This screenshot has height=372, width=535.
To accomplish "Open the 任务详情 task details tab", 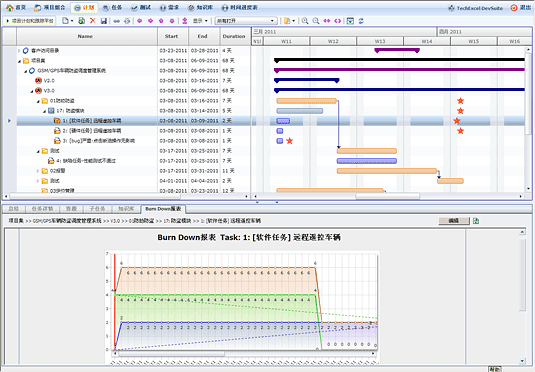I will point(42,209).
